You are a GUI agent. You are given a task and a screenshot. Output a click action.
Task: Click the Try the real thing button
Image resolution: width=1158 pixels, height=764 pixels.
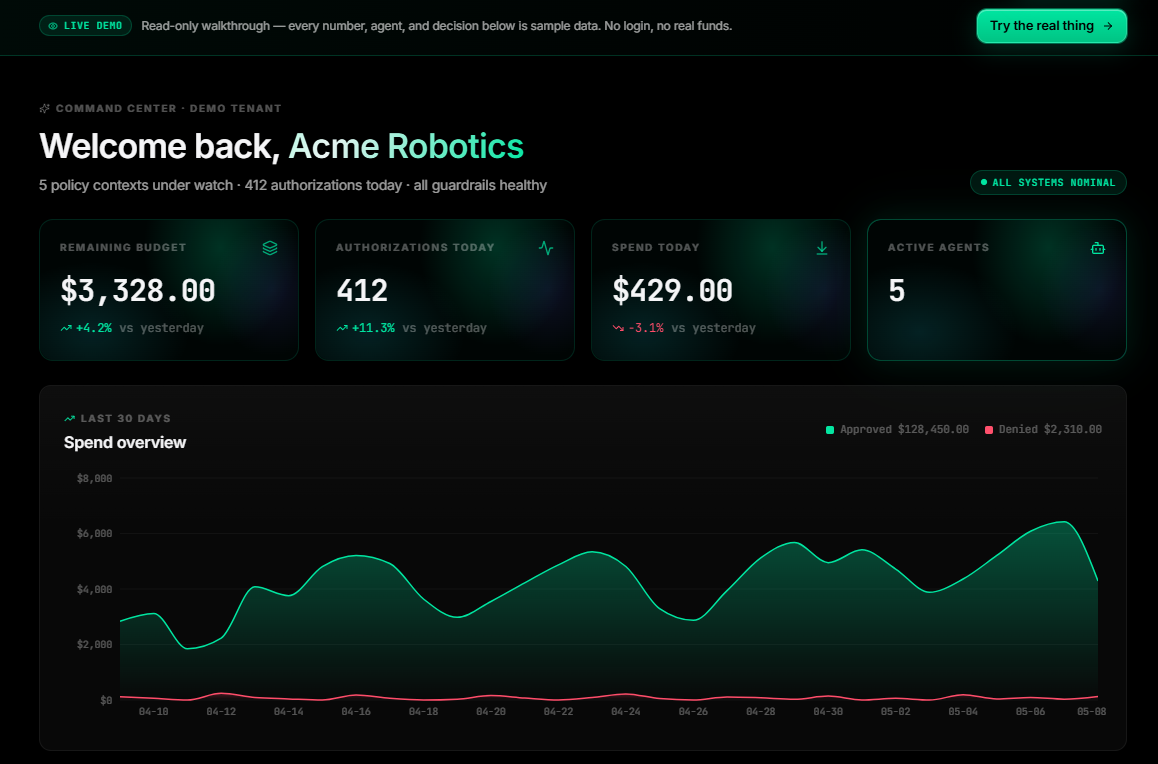point(1051,26)
